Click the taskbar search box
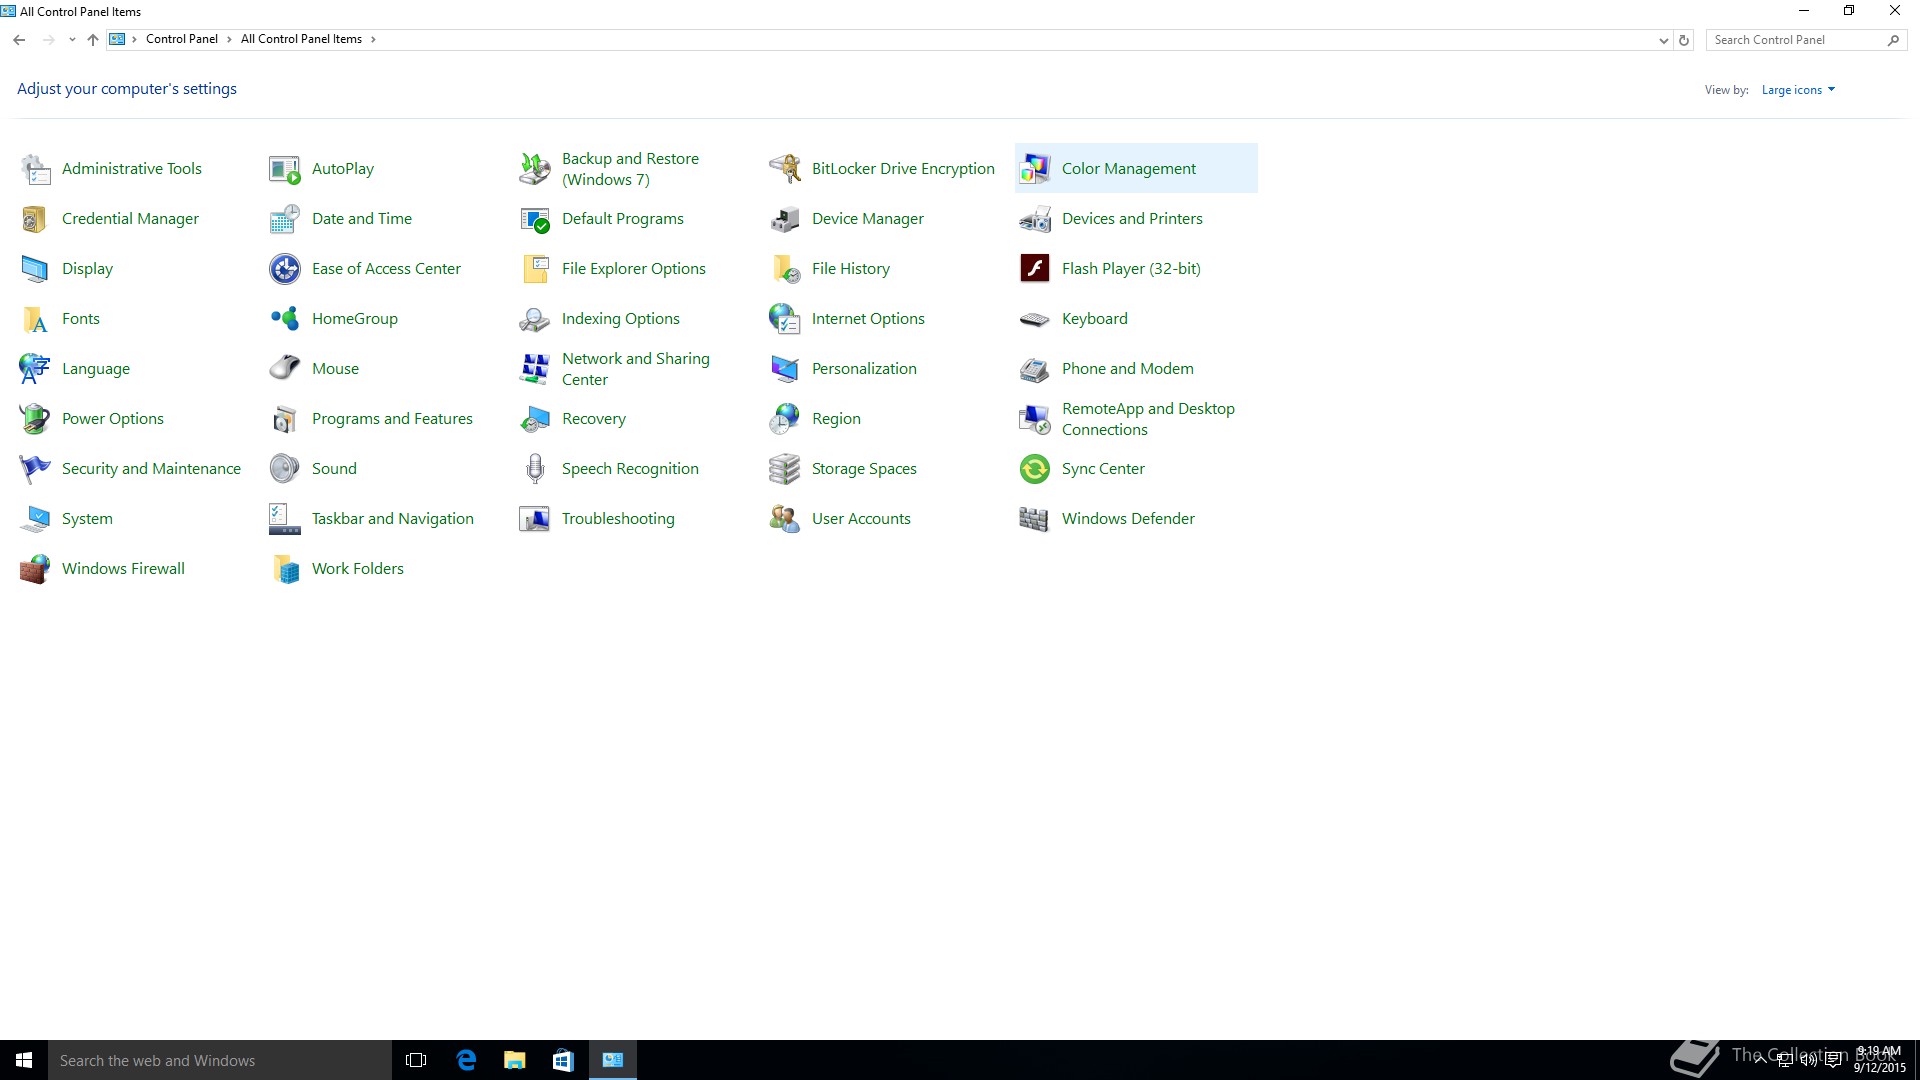The height and width of the screenshot is (1080, 1920). pos(220,1060)
